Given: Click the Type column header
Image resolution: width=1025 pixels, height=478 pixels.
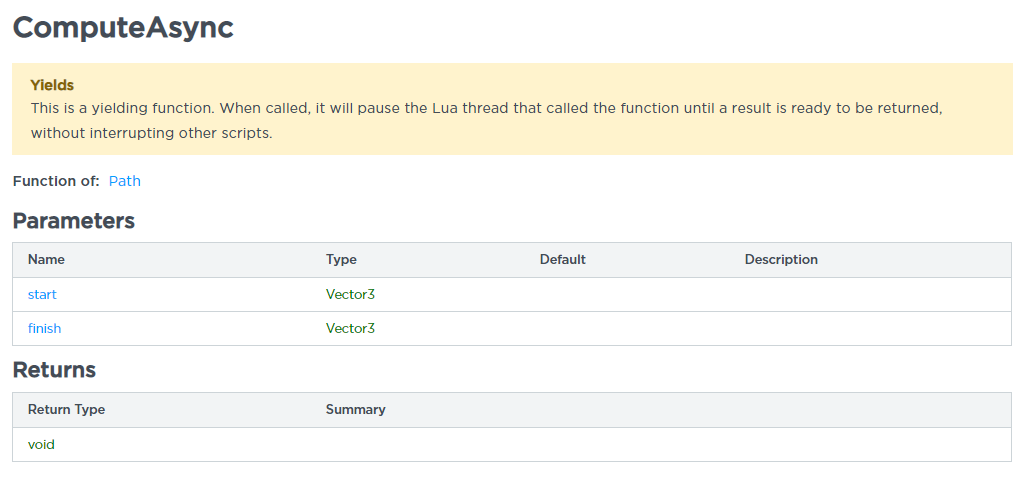Looking at the screenshot, I should [x=341, y=259].
